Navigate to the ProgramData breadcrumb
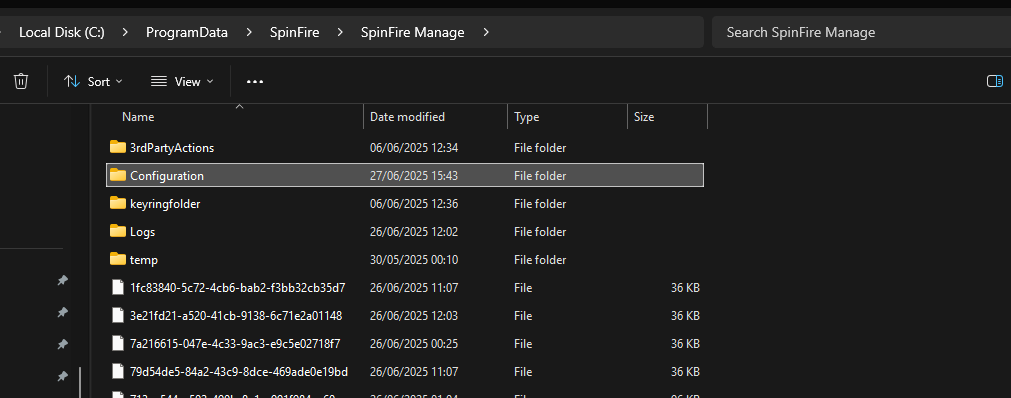This screenshot has height=398, width=1011. pyautogui.click(x=187, y=32)
